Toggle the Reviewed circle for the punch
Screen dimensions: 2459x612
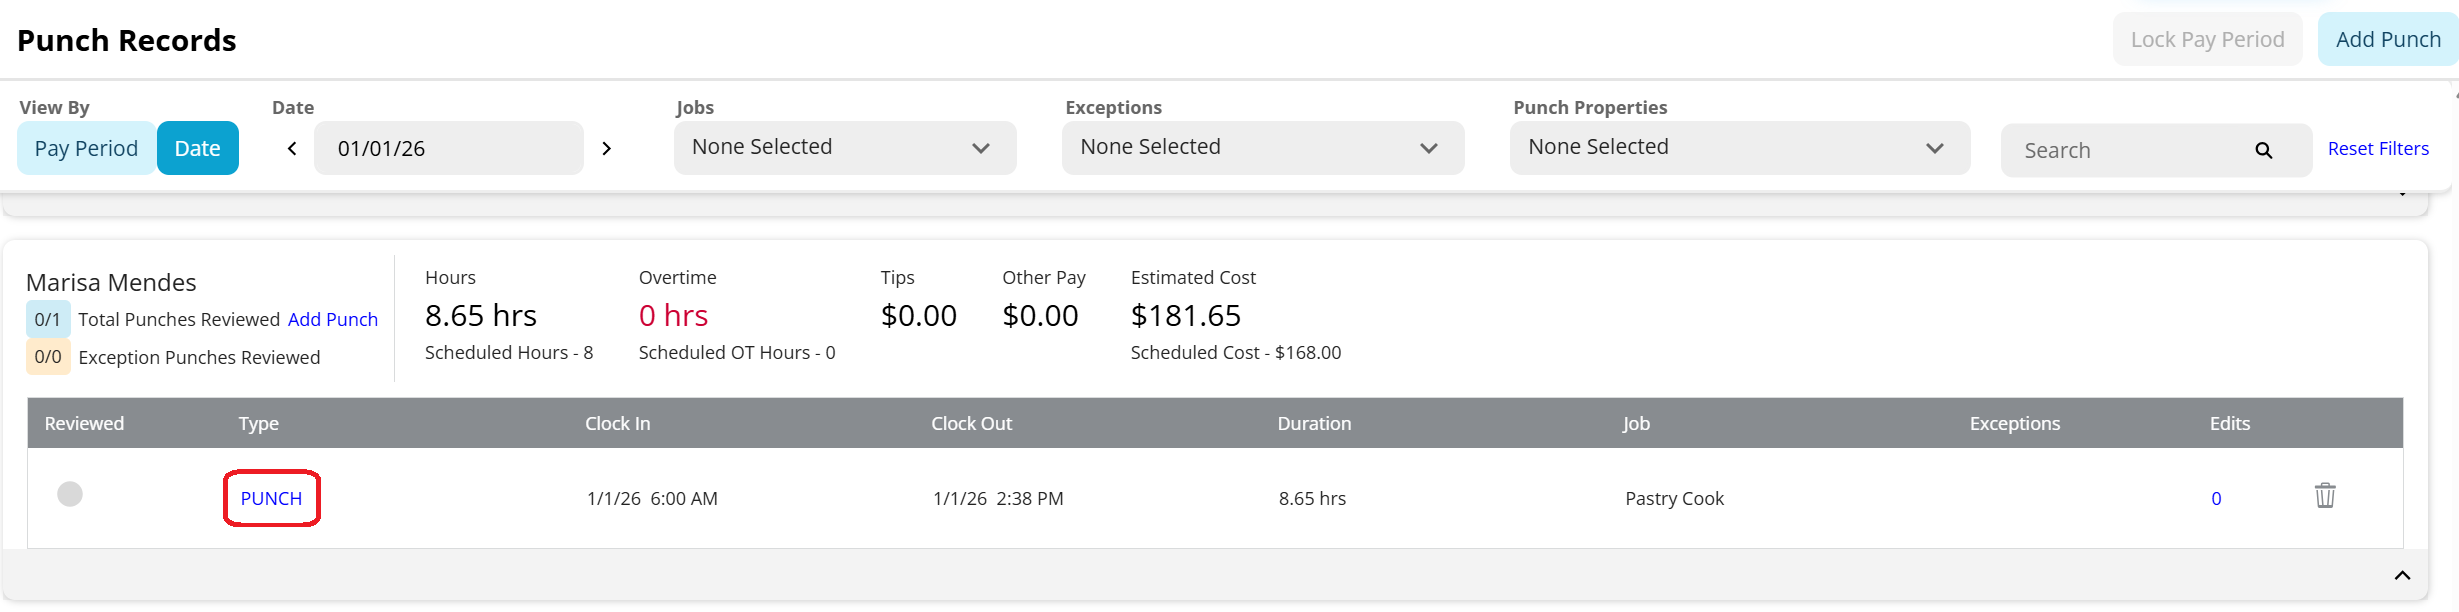pyautogui.click(x=70, y=494)
